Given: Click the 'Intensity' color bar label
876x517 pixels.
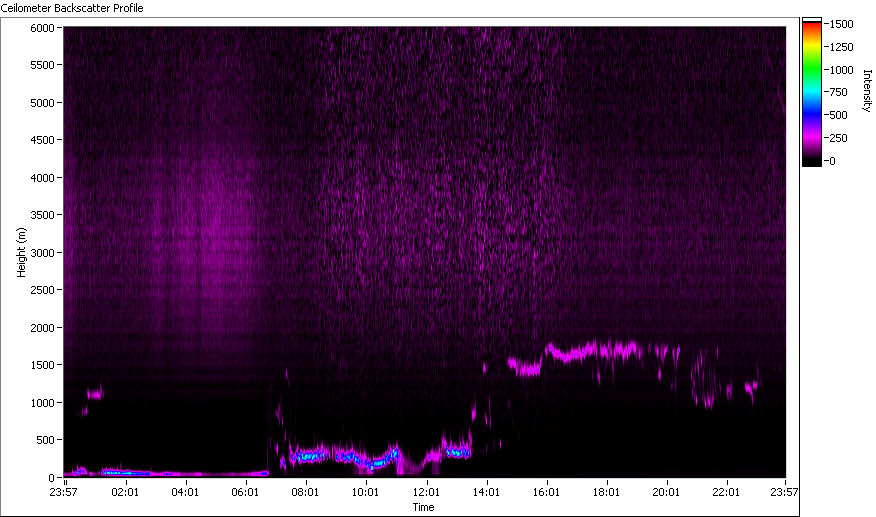Looking at the screenshot, I should click(867, 91).
